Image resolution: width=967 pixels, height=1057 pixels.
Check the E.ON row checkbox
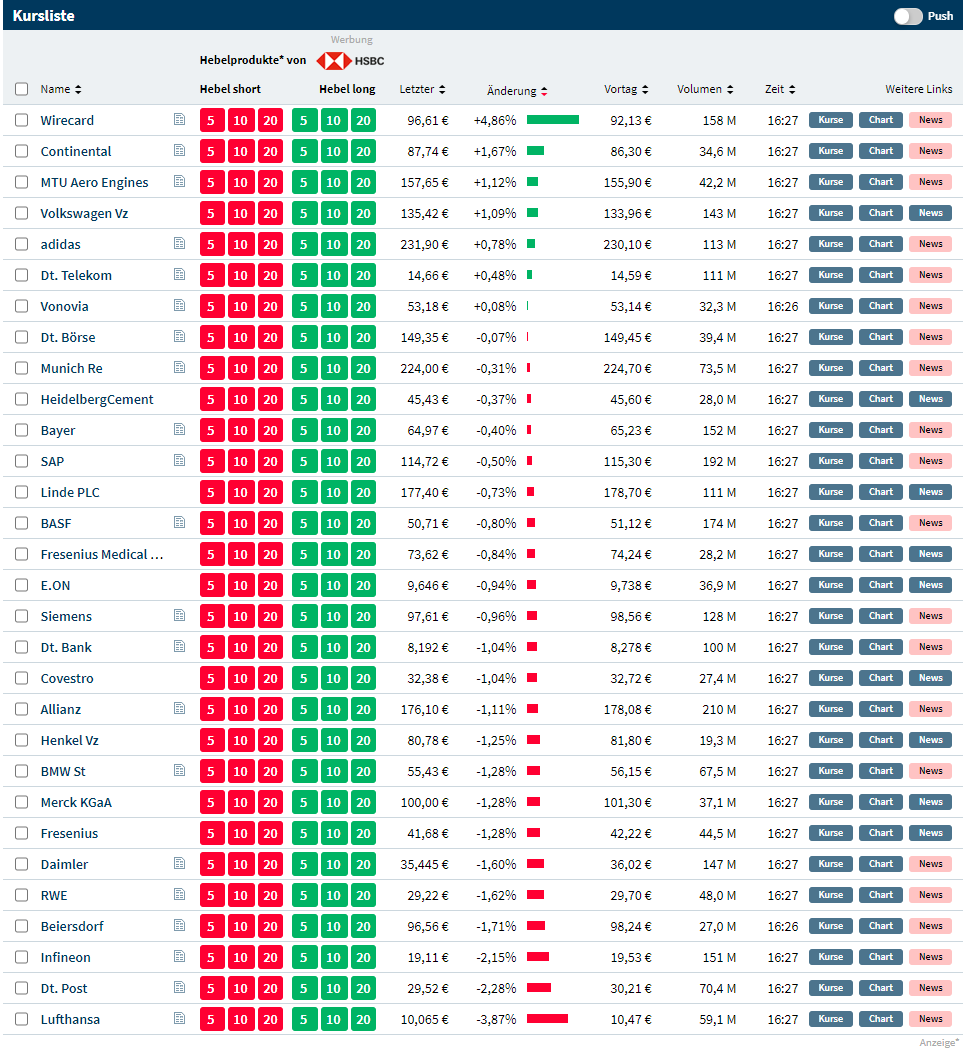click(22, 585)
